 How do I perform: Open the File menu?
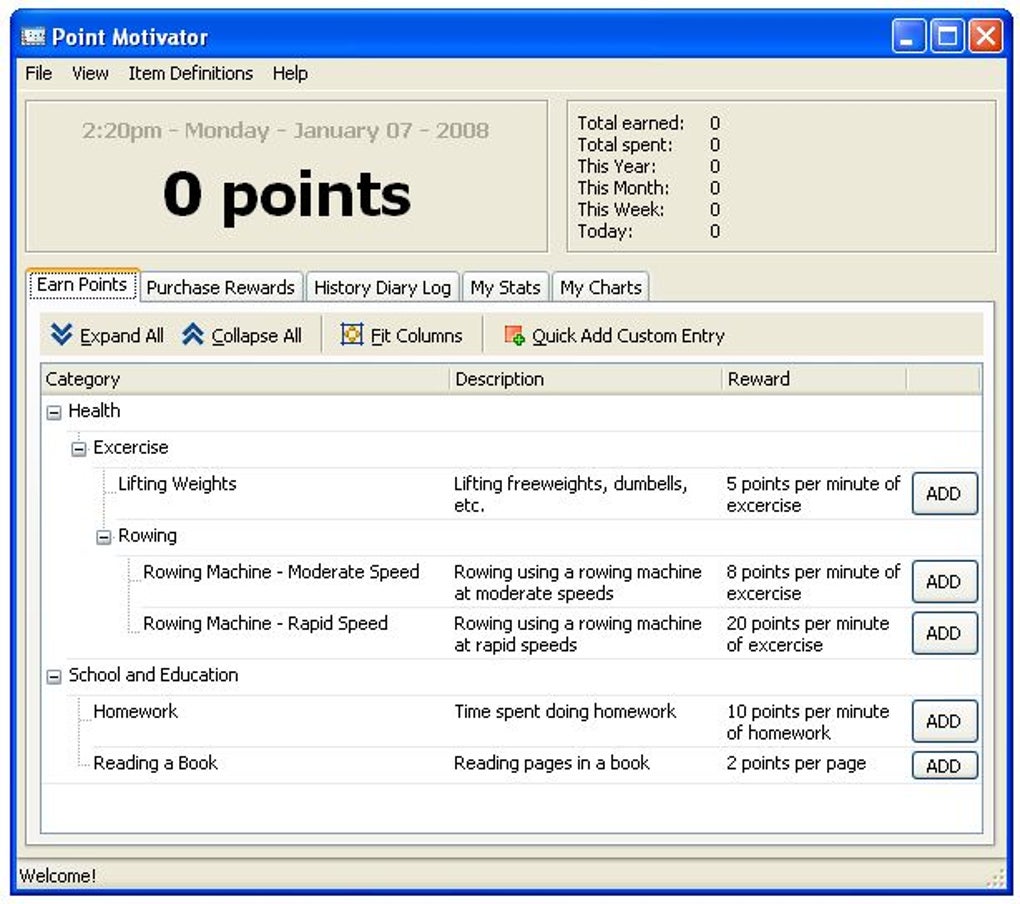click(37, 73)
